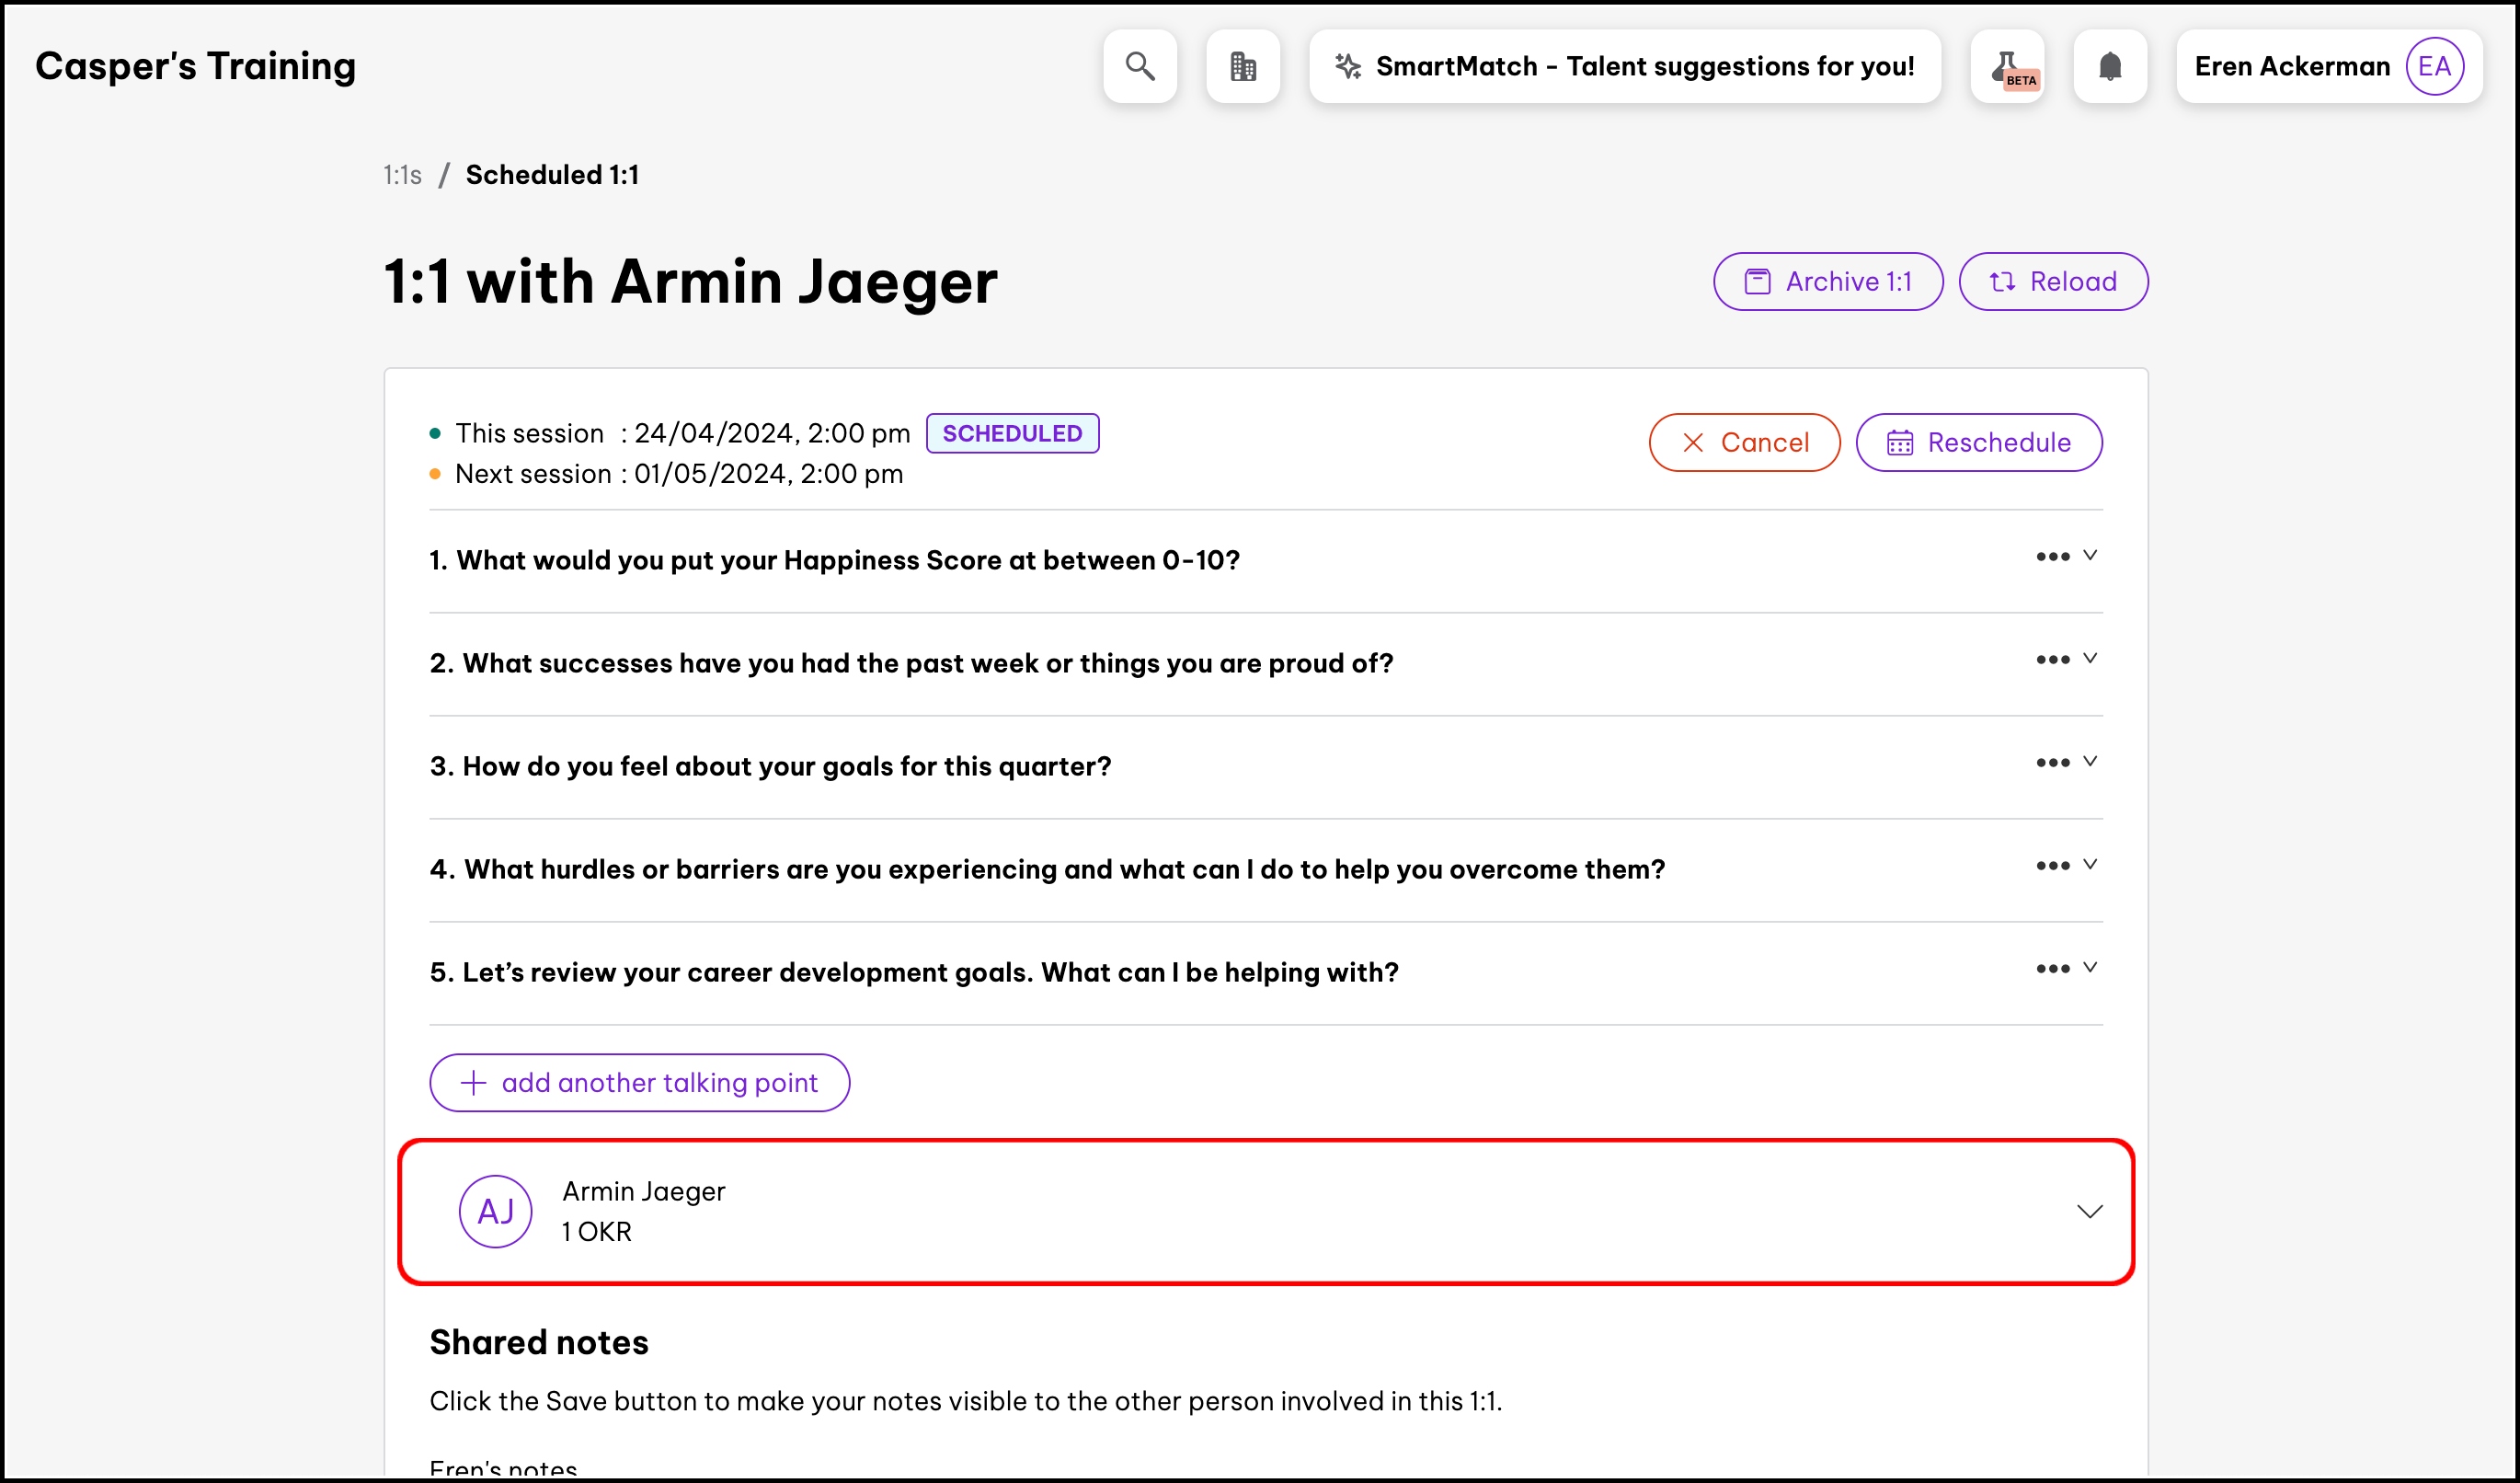The height and width of the screenshot is (1483, 2520).
Task: Click the Archive 1:1 button
Action: [x=1827, y=282]
